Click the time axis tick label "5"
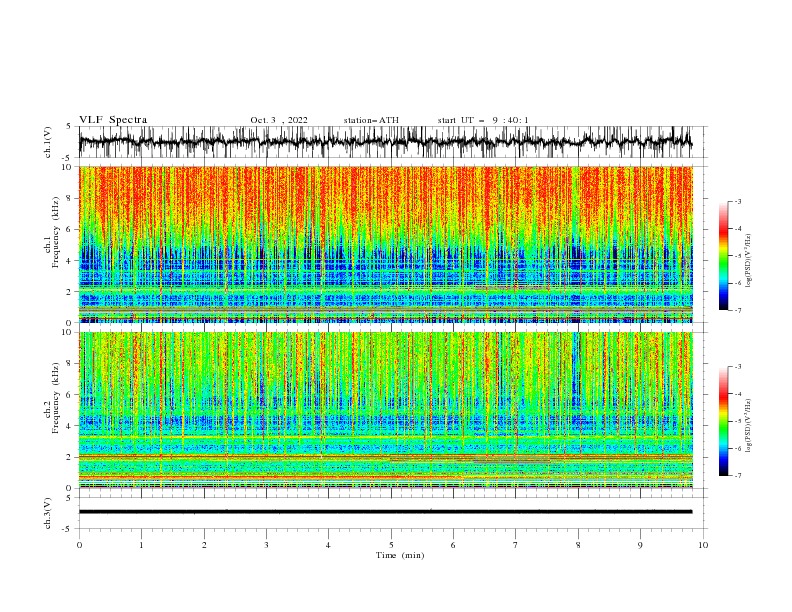This screenshot has width=792, height=612. coord(391,545)
